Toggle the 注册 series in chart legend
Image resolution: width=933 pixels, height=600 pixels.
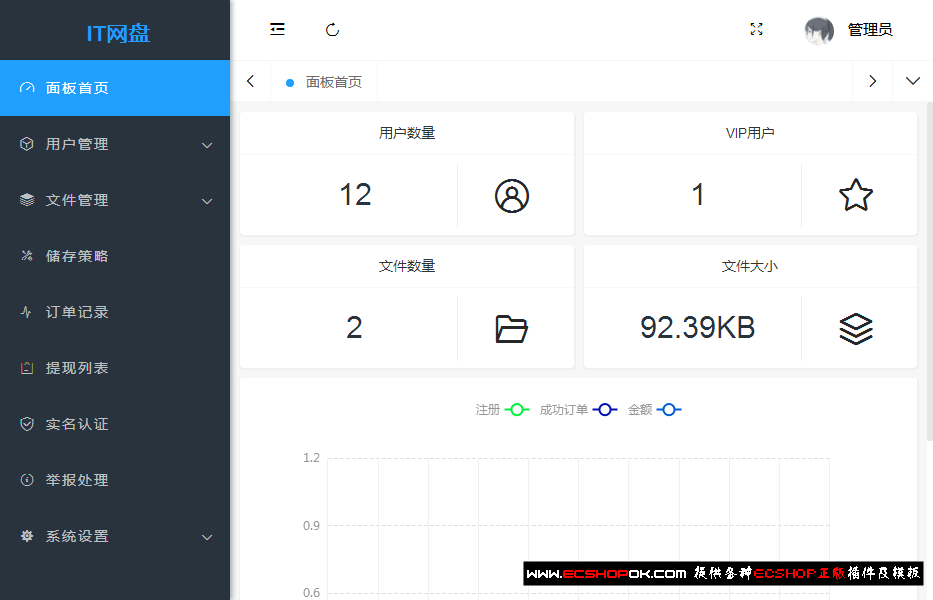coord(502,410)
